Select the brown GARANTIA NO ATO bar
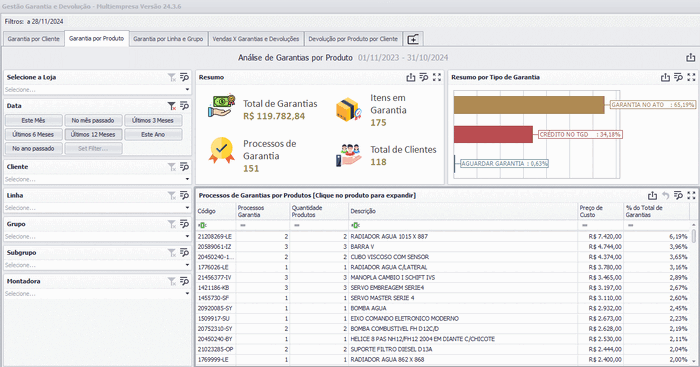Viewport: 700px width, 367px height. click(529, 105)
